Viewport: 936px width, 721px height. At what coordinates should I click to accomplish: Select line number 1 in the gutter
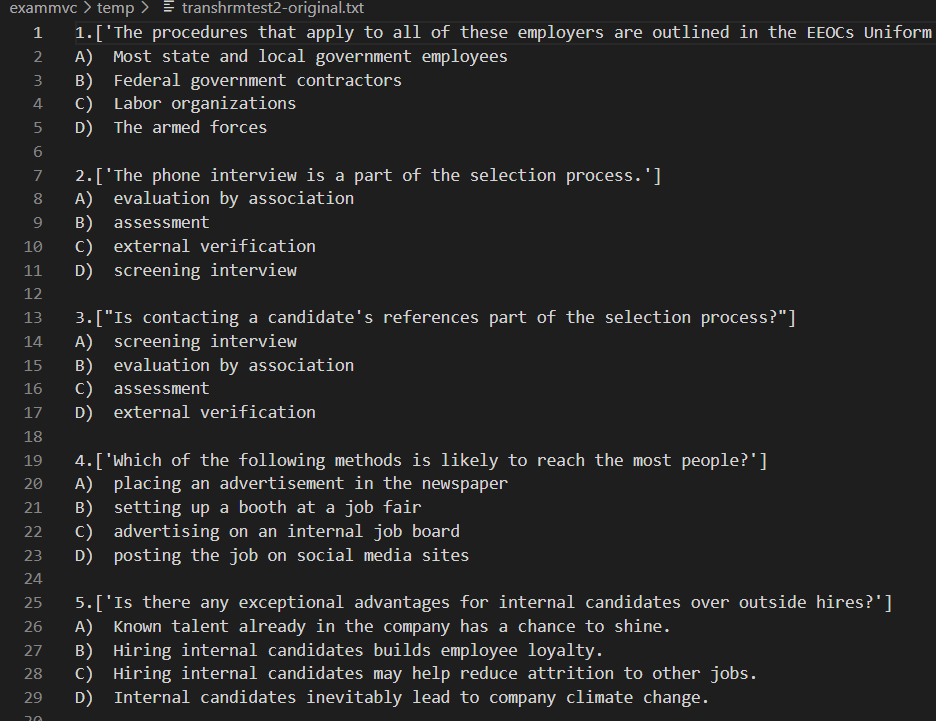click(x=37, y=32)
